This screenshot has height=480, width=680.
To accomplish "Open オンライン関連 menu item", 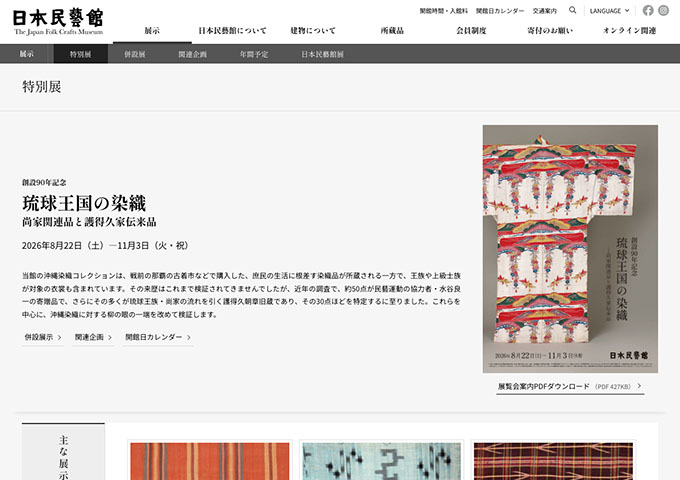I will tap(629, 31).
